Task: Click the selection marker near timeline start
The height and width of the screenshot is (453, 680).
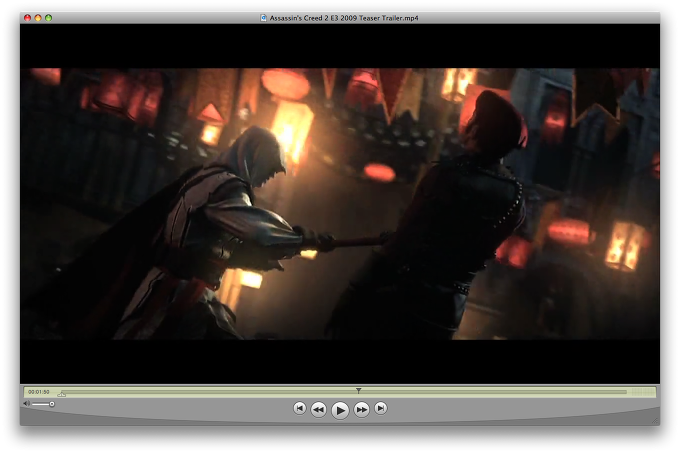Action: coord(62,394)
